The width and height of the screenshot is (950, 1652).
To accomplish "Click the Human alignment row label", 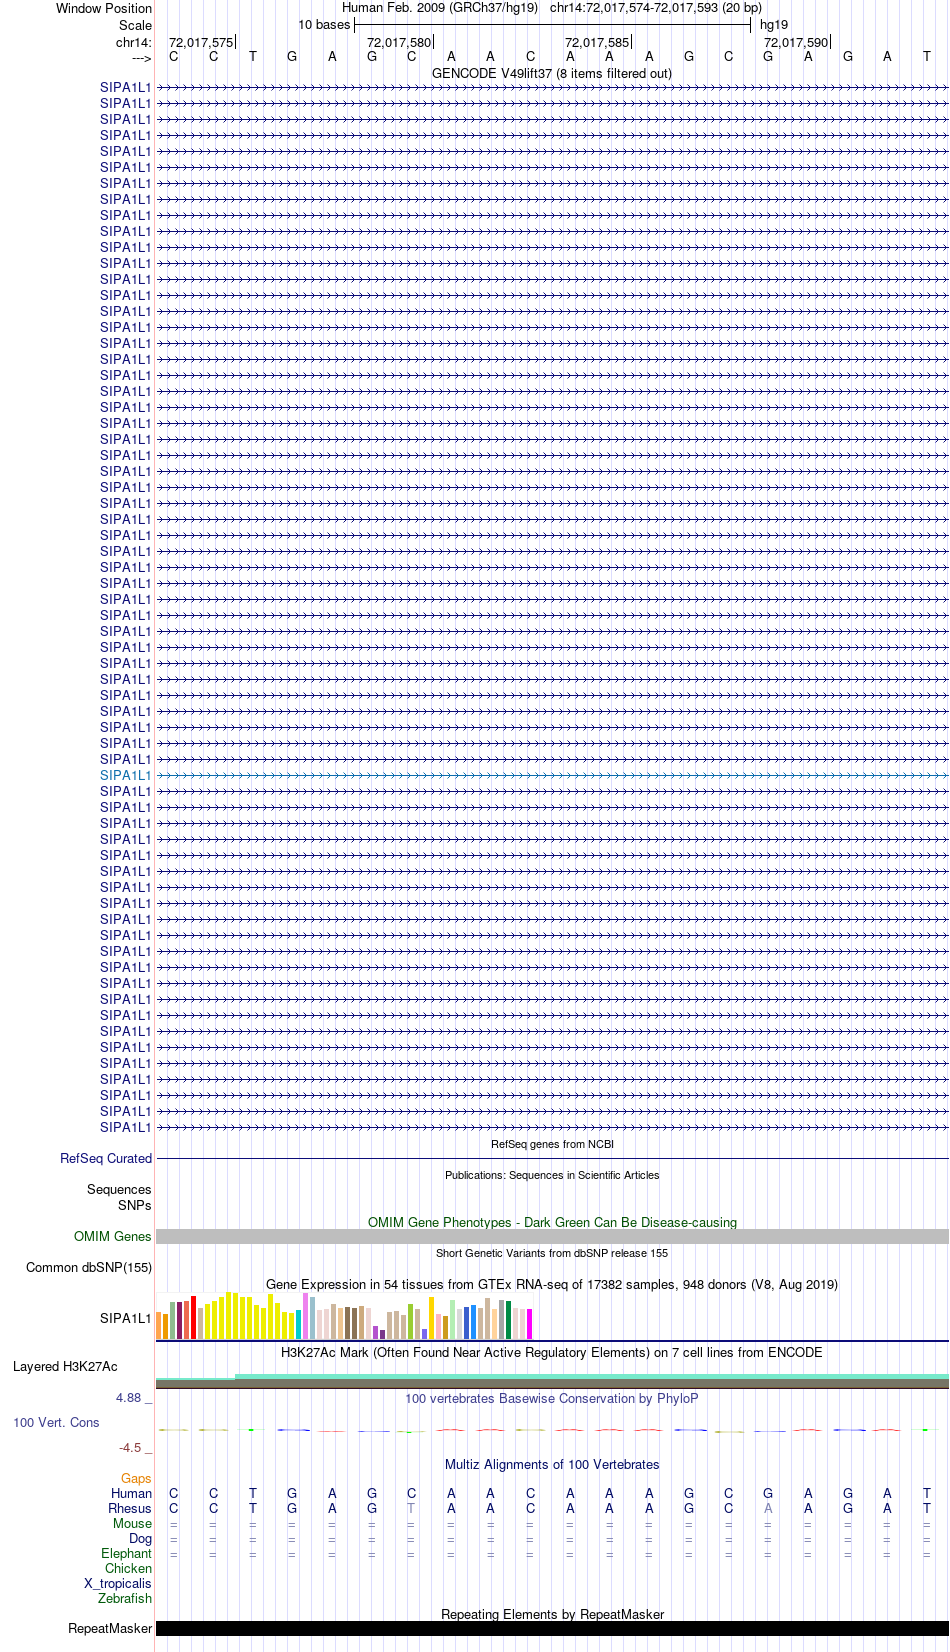I will pos(131,1493).
